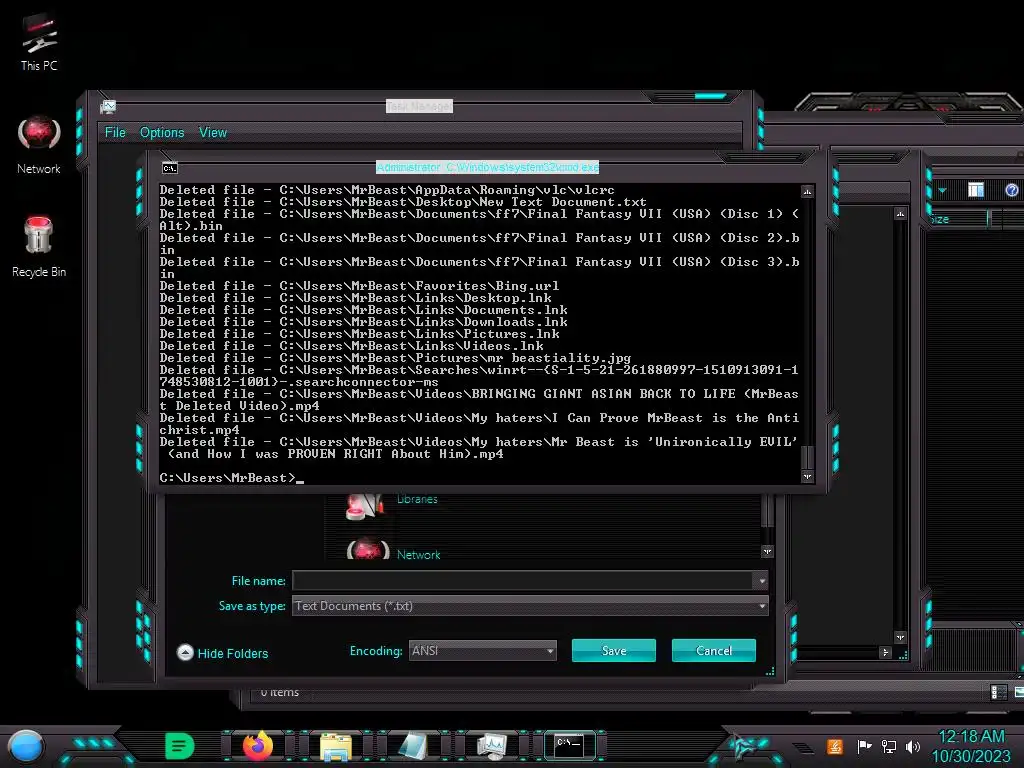1024x768 pixels.
Task: Open Task Manager Options menu
Action: (162, 133)
